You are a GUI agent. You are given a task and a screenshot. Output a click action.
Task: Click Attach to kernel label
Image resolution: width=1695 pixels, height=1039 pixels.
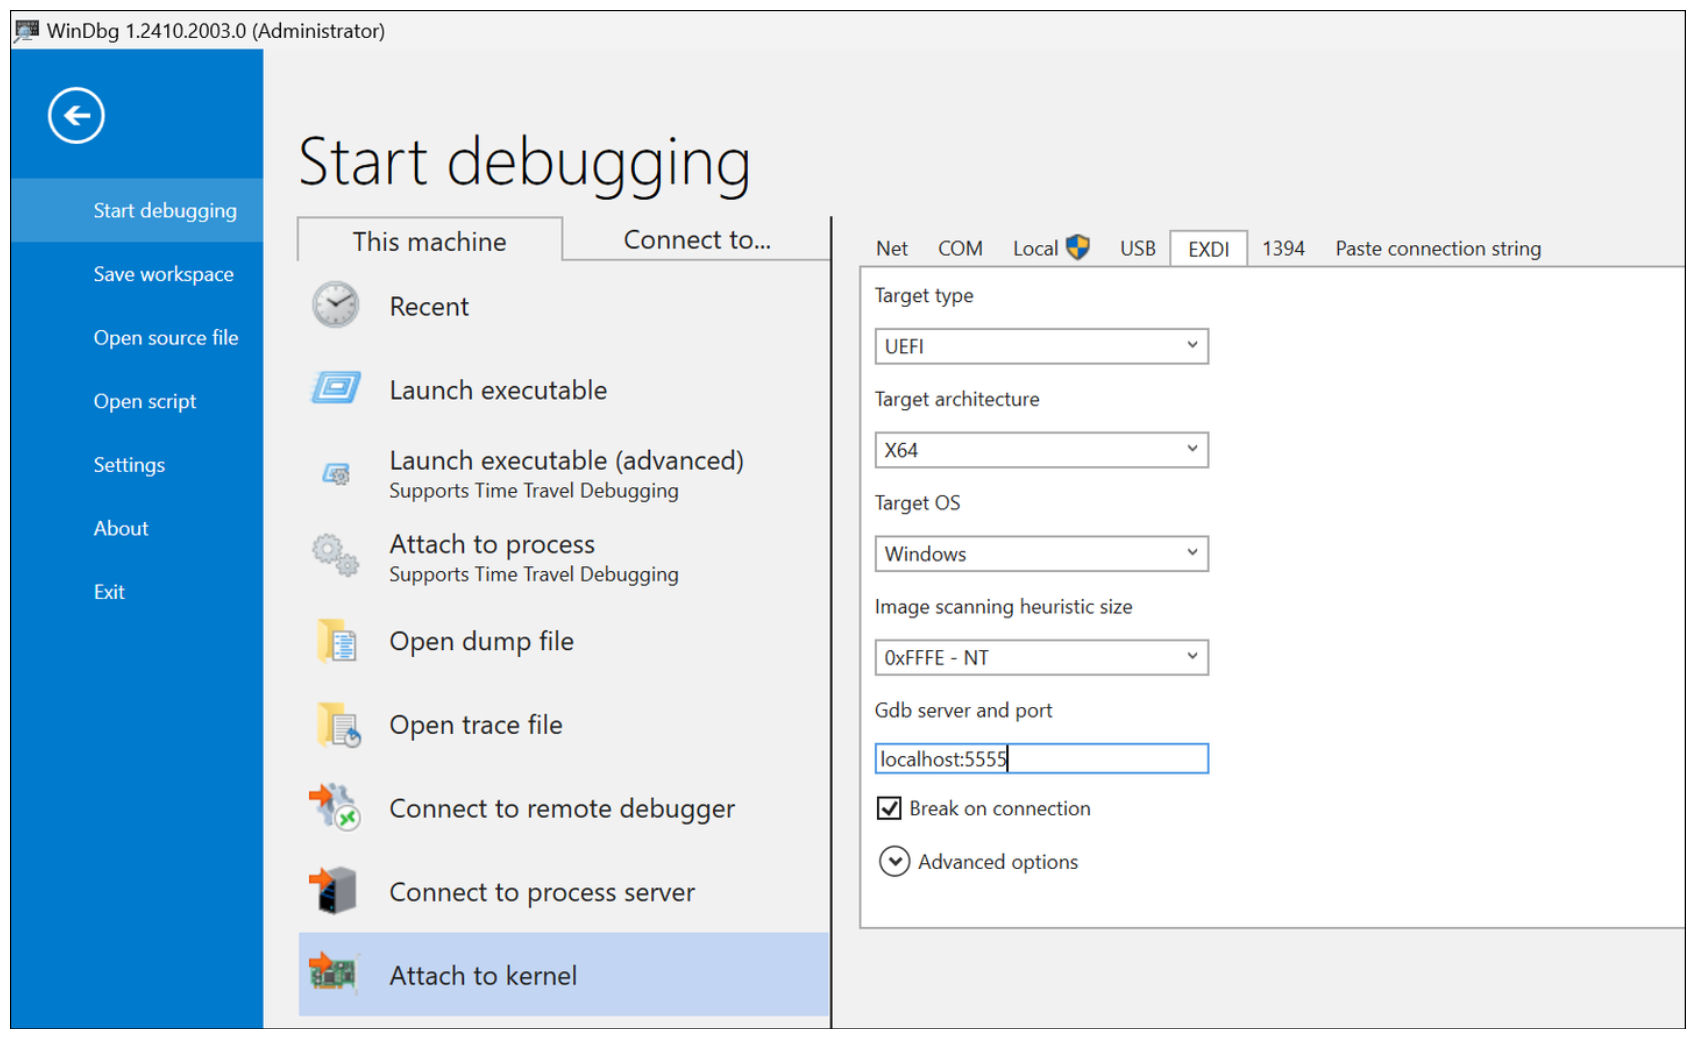tap(483, 976)
